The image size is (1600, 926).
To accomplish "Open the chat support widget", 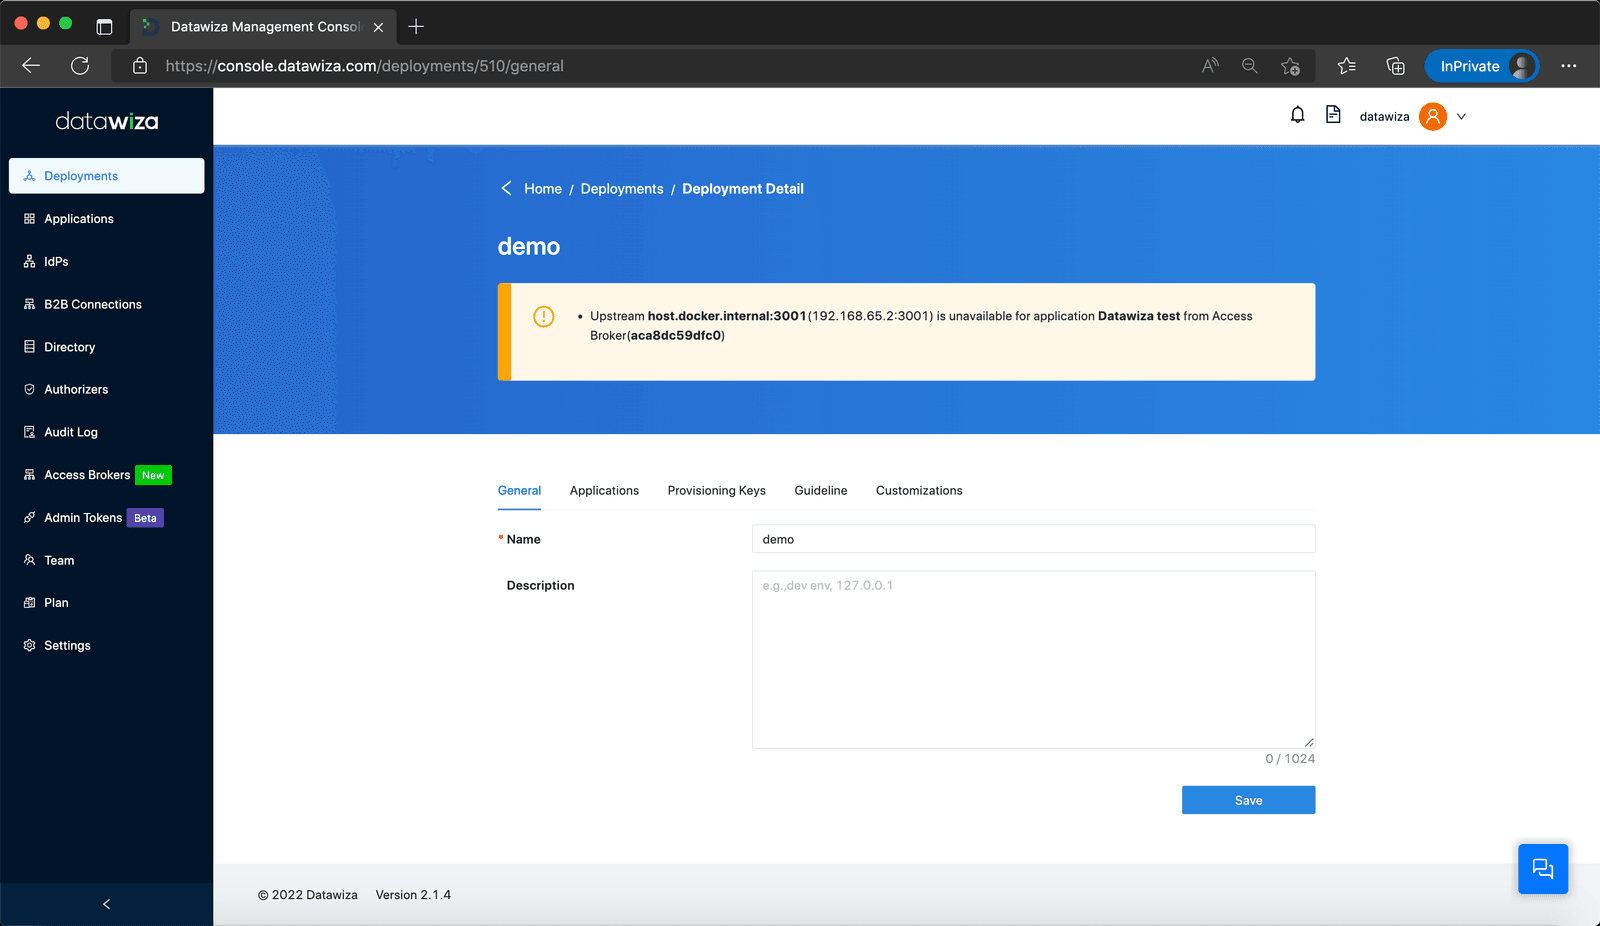I will [x=1543, y=869].
